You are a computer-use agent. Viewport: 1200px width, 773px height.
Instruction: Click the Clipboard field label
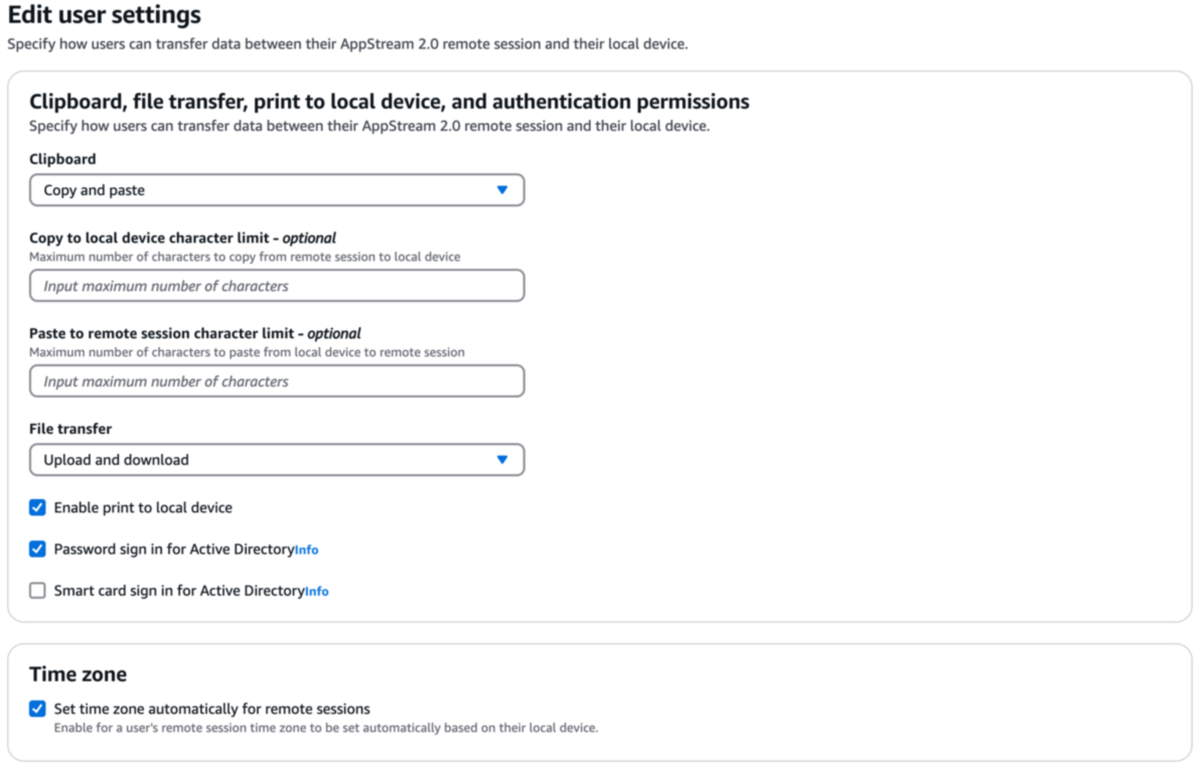pyautogui.click(x=63, y=159)
